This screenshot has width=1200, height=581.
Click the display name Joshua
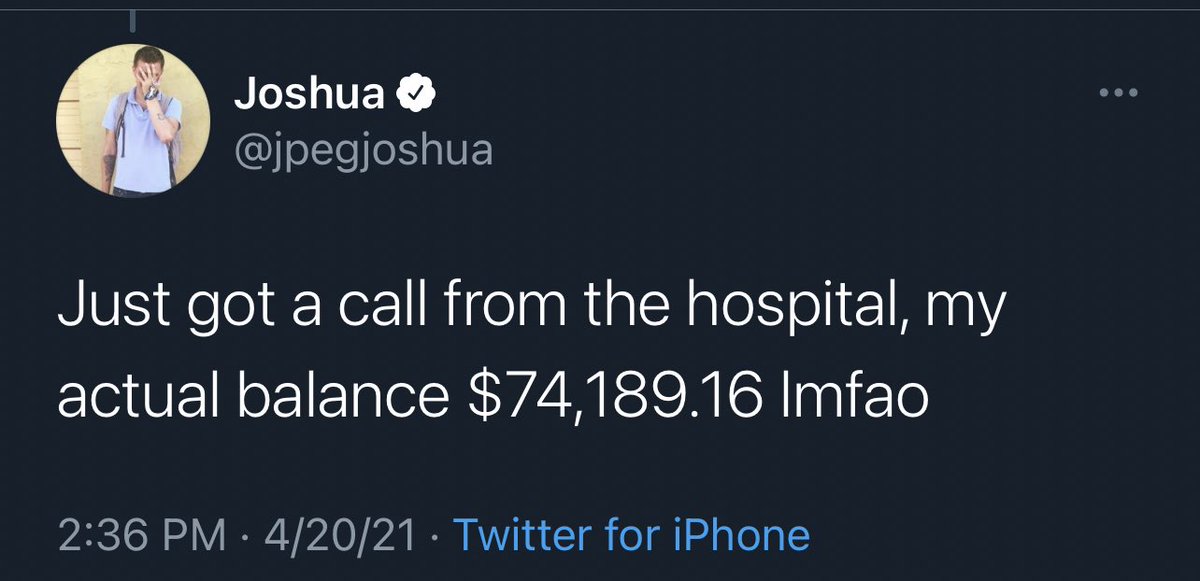(308, 95)
